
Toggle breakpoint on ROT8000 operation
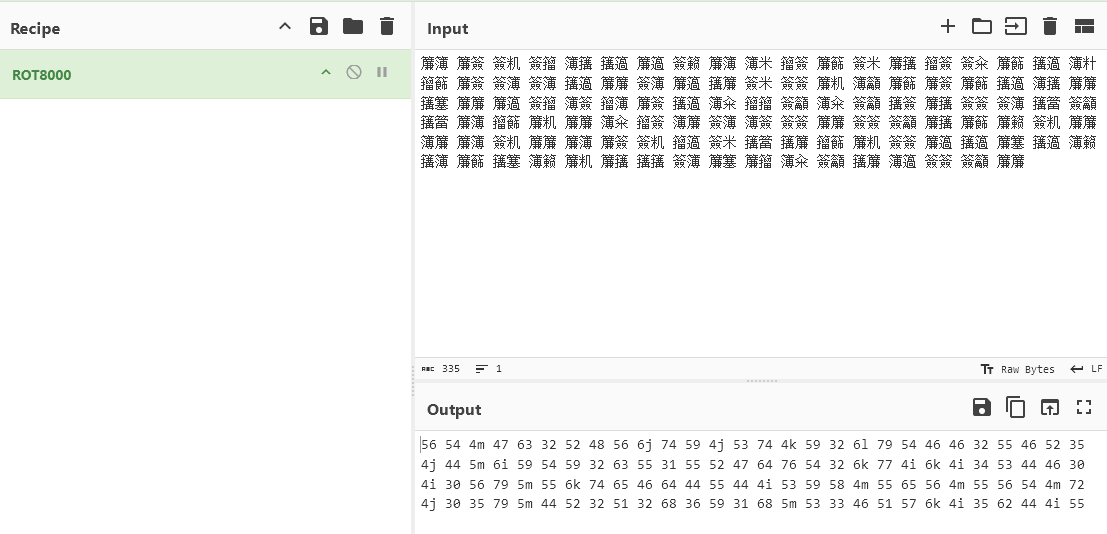[x=382, y=73]
